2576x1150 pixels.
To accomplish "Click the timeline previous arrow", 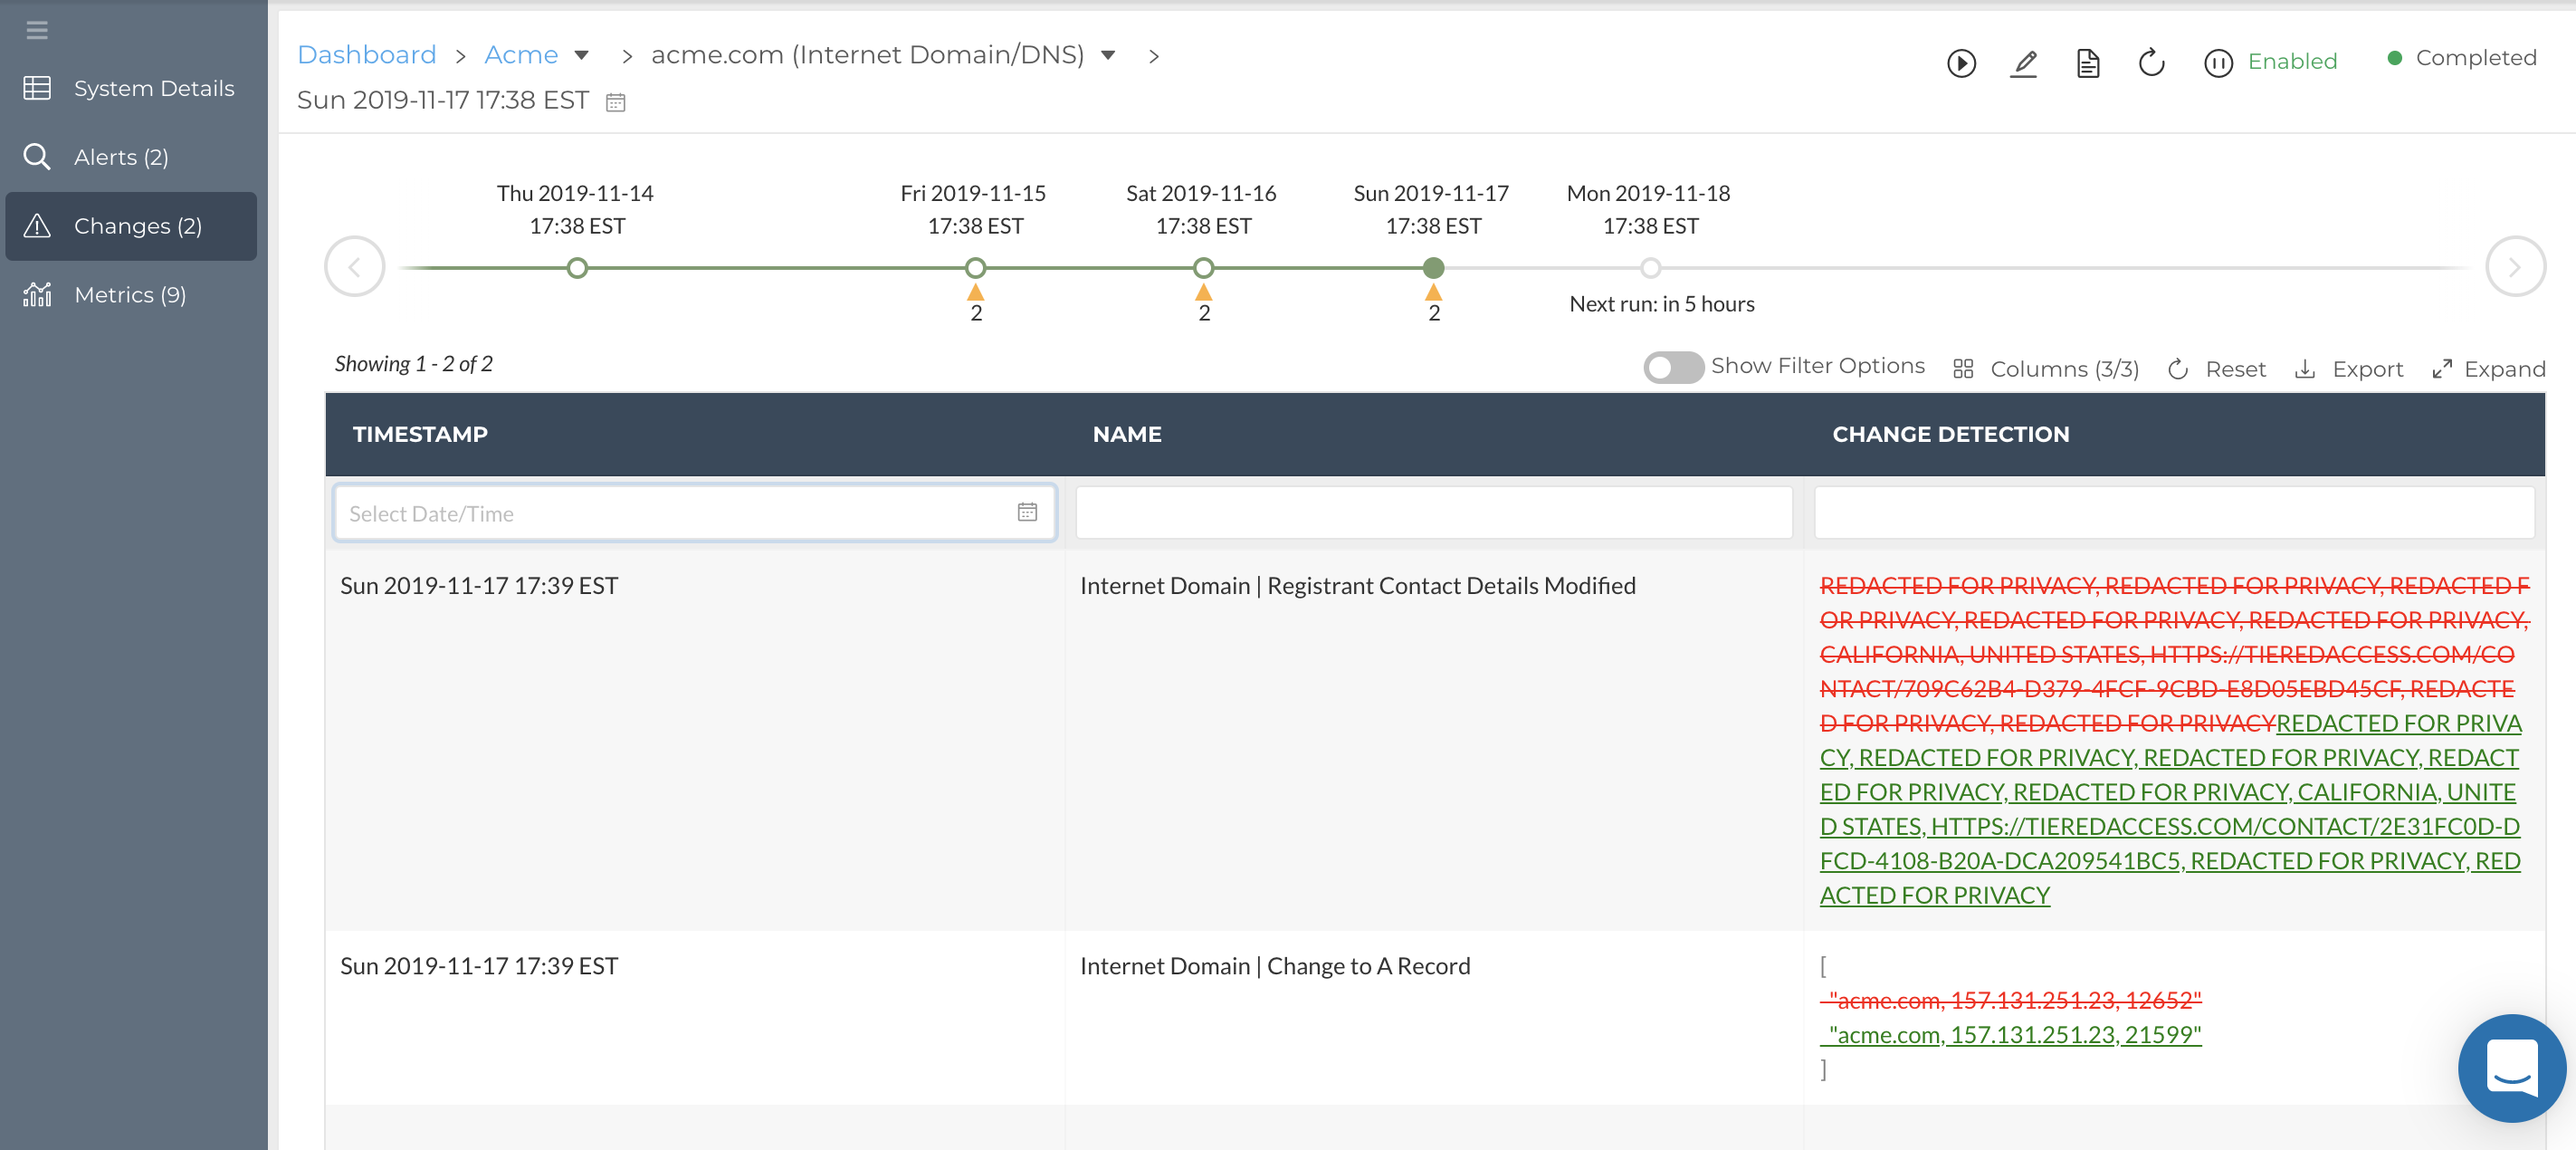I will (x=354, y=267).
